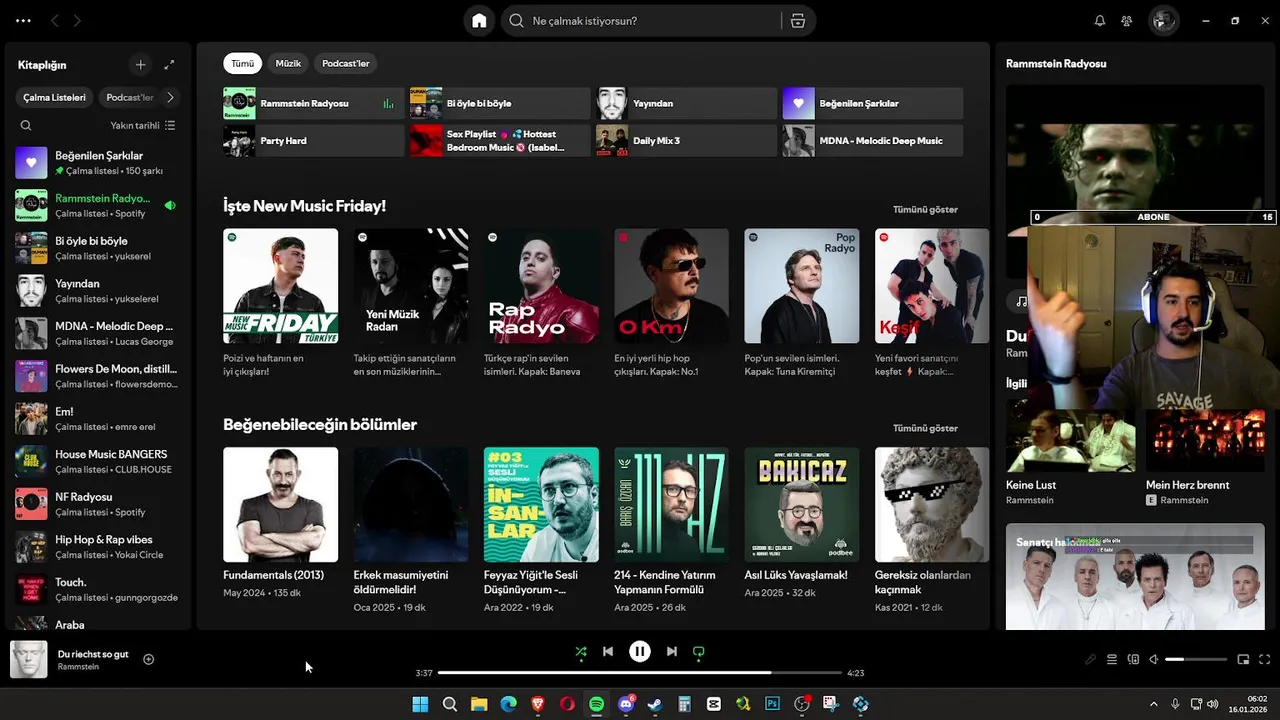The height and width of the screenshot is (720, 1280).
Task: Open the play queue
Action: [x=1112, y=659]
